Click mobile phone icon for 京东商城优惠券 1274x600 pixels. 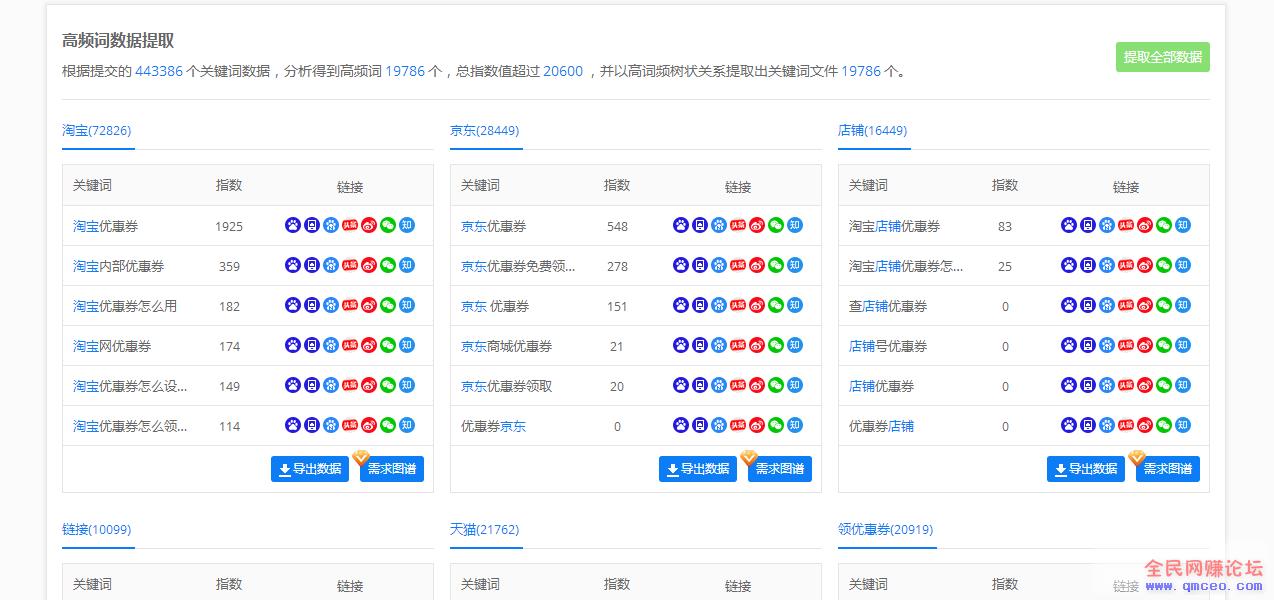[700, 345]
